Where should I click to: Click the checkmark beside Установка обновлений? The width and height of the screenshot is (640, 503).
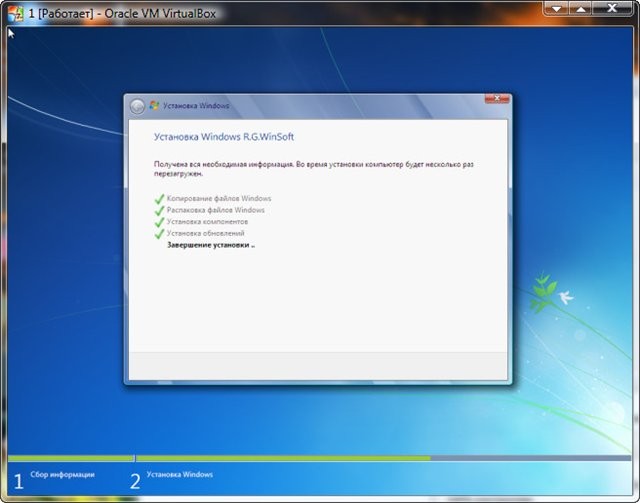[160, 234]
